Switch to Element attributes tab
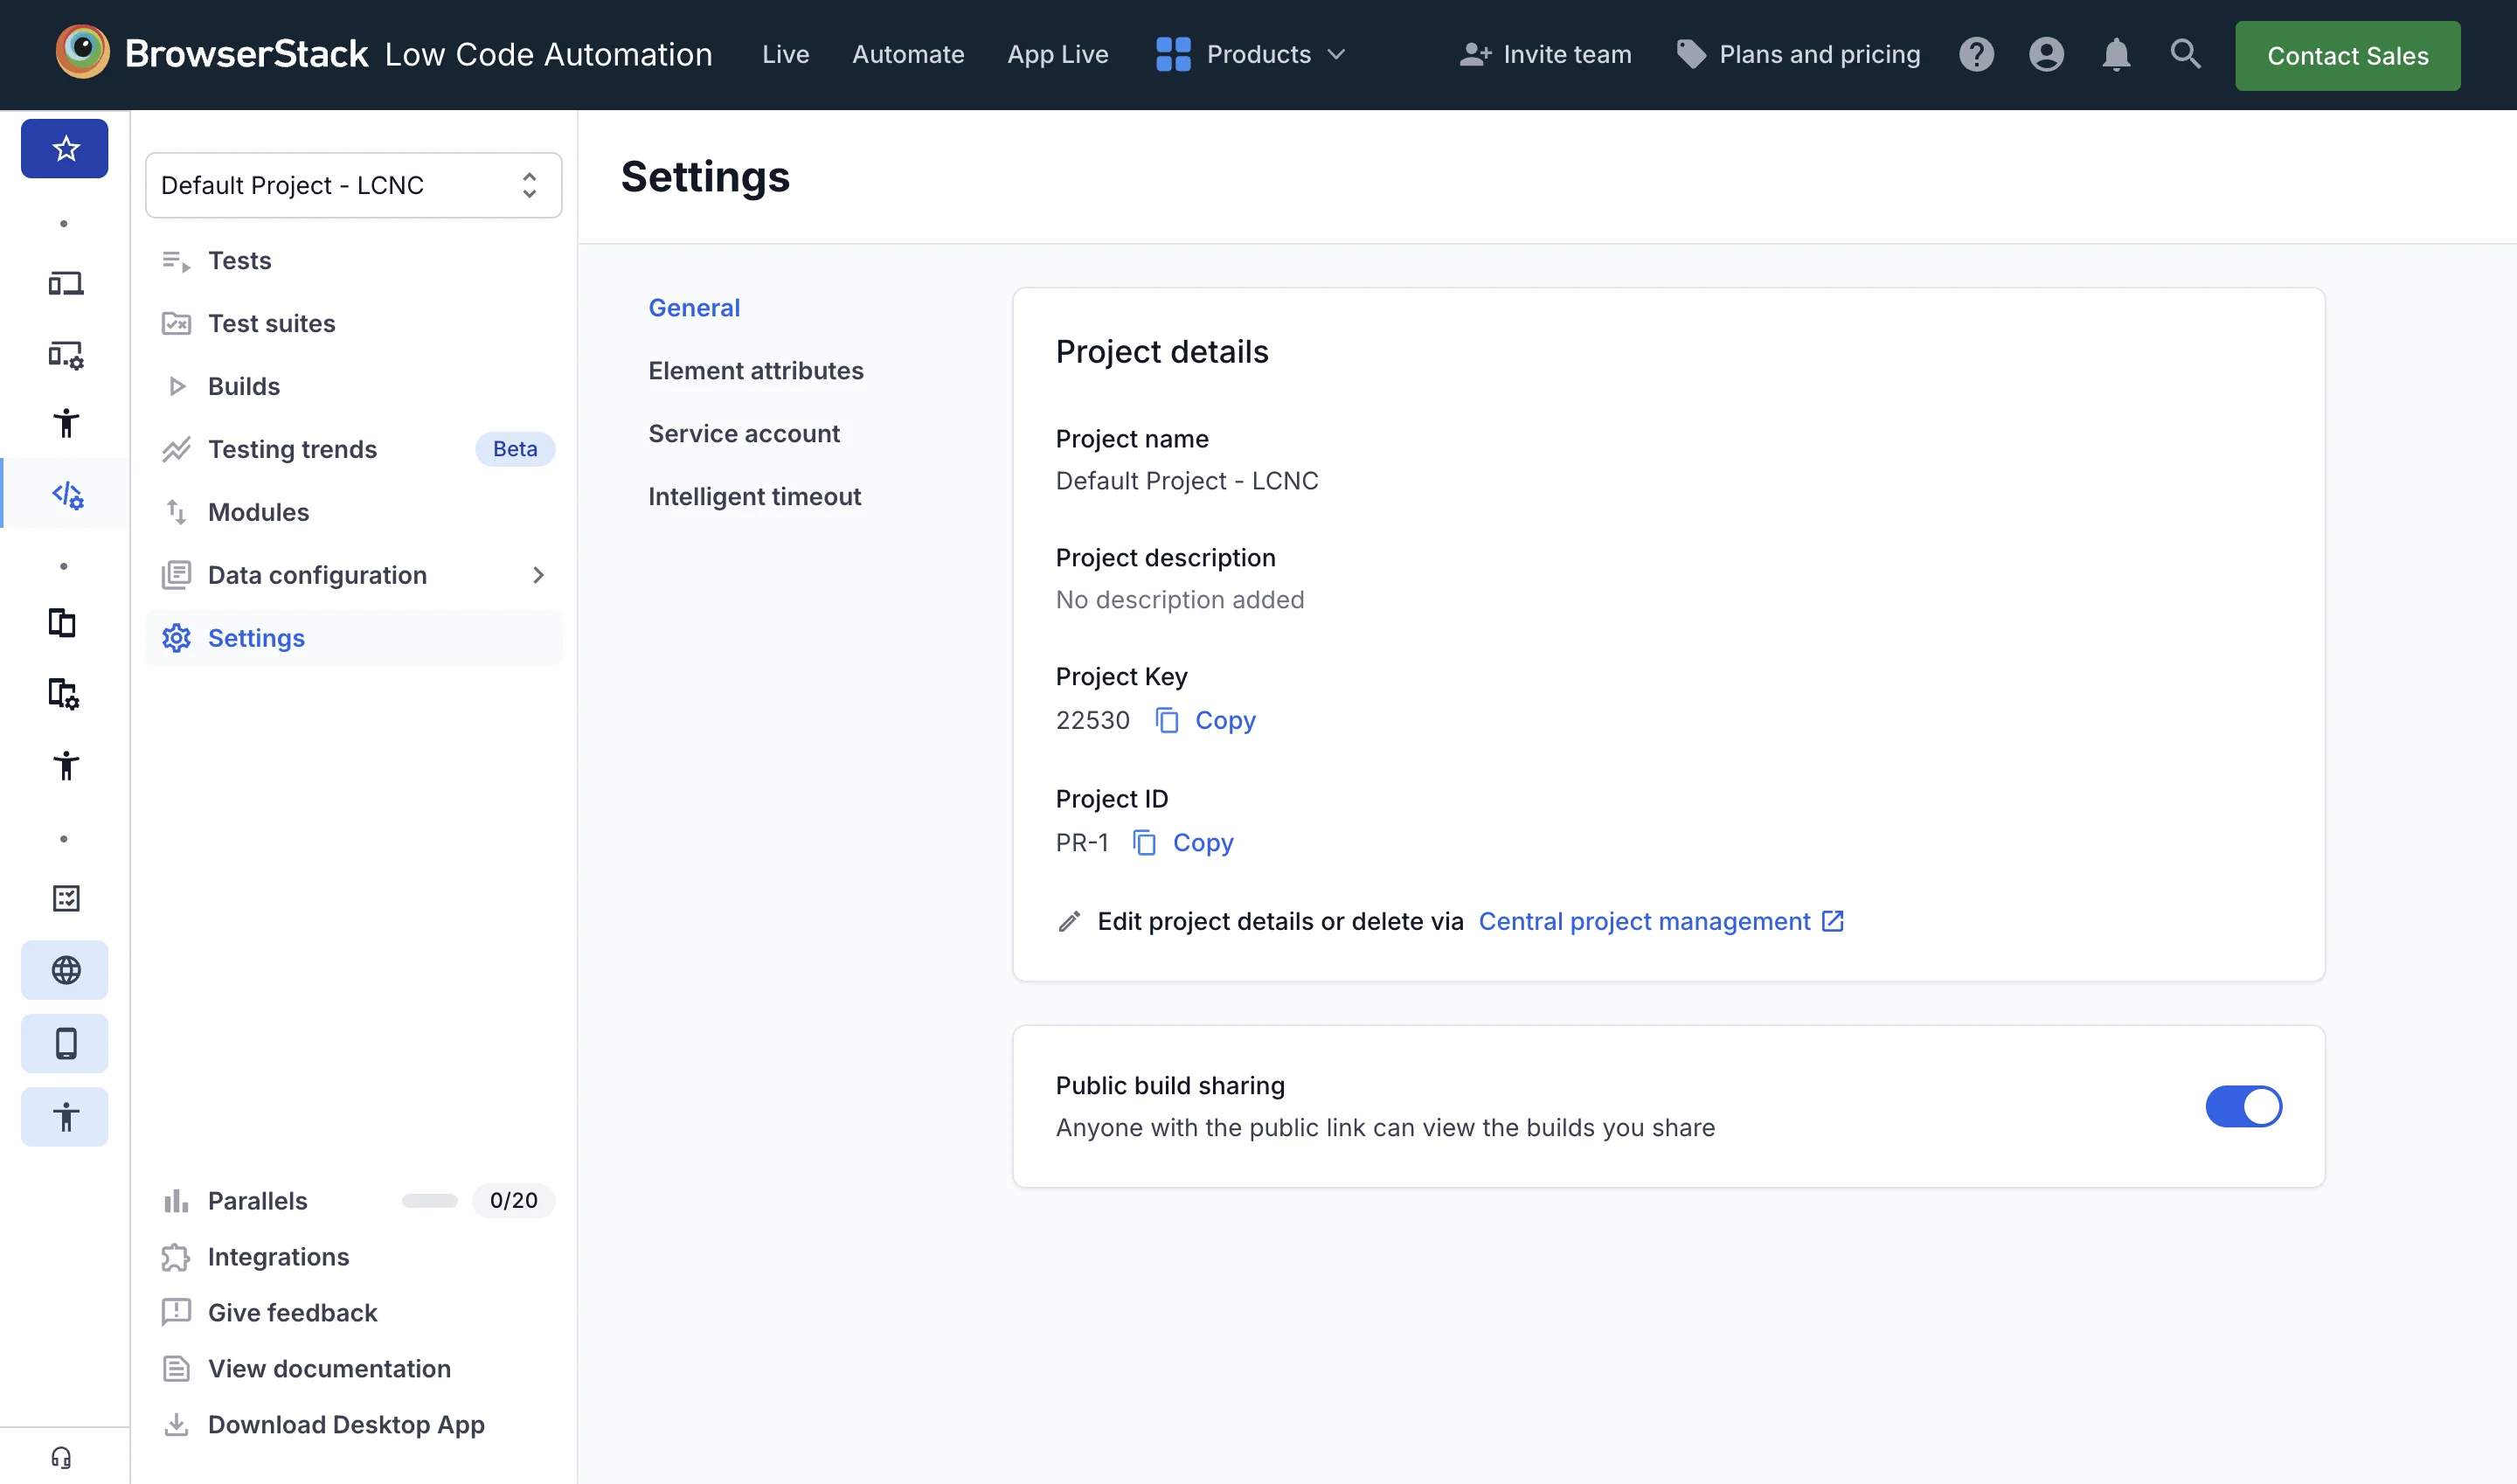 [755, 370]
